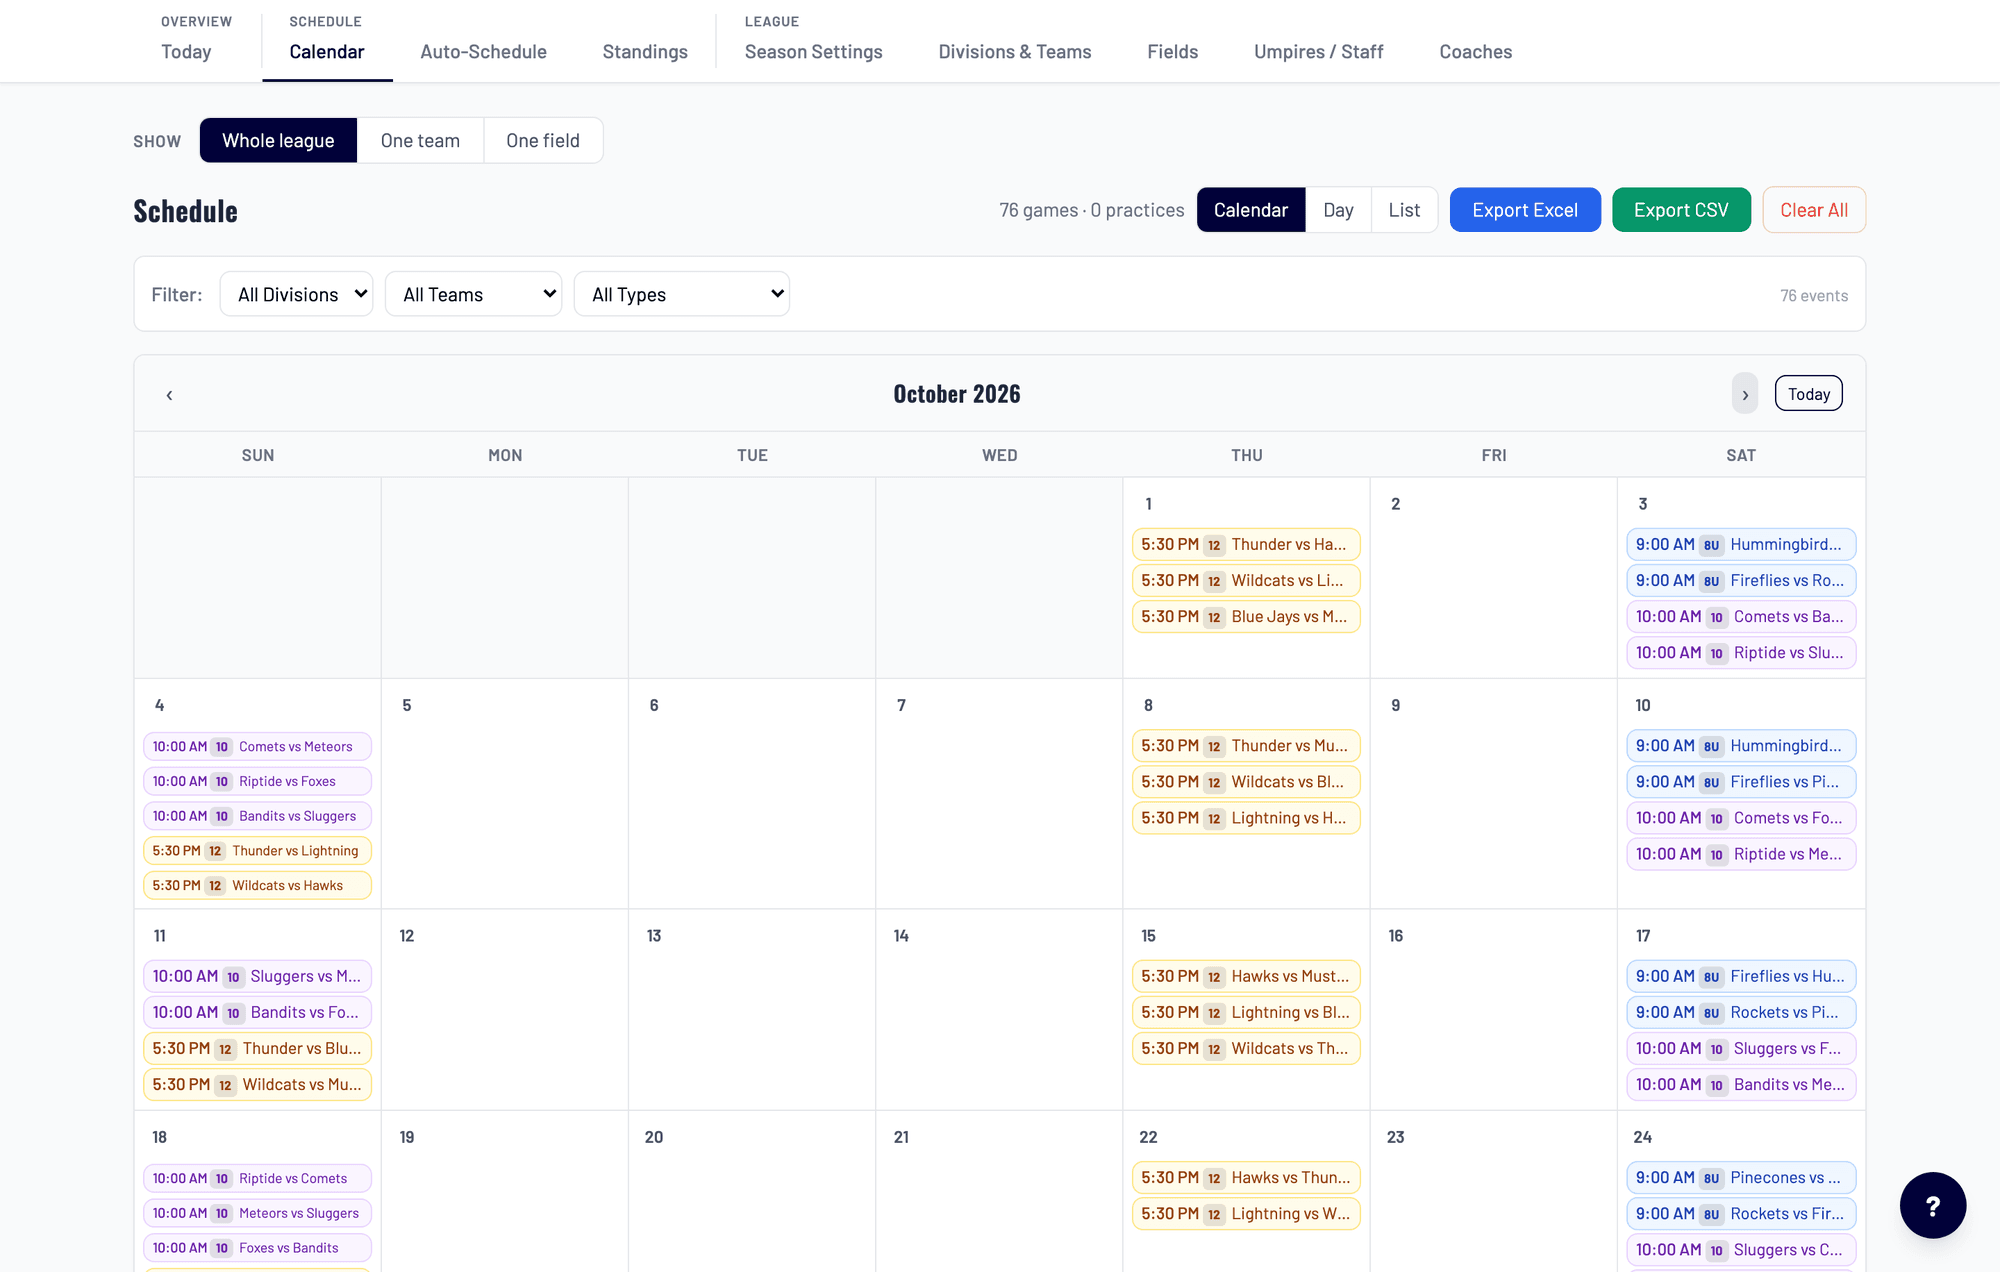
Task: Open Oct 18 Foxes vs Bandits game
Action: point(257,1248)
